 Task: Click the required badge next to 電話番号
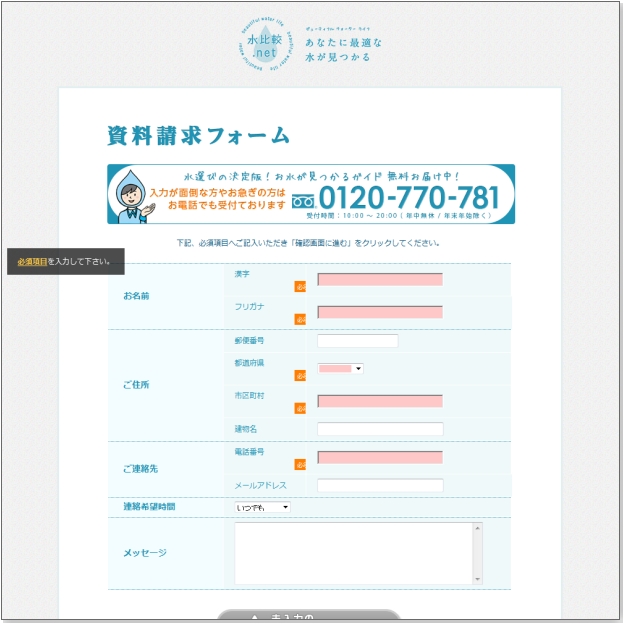pos(302,467)
